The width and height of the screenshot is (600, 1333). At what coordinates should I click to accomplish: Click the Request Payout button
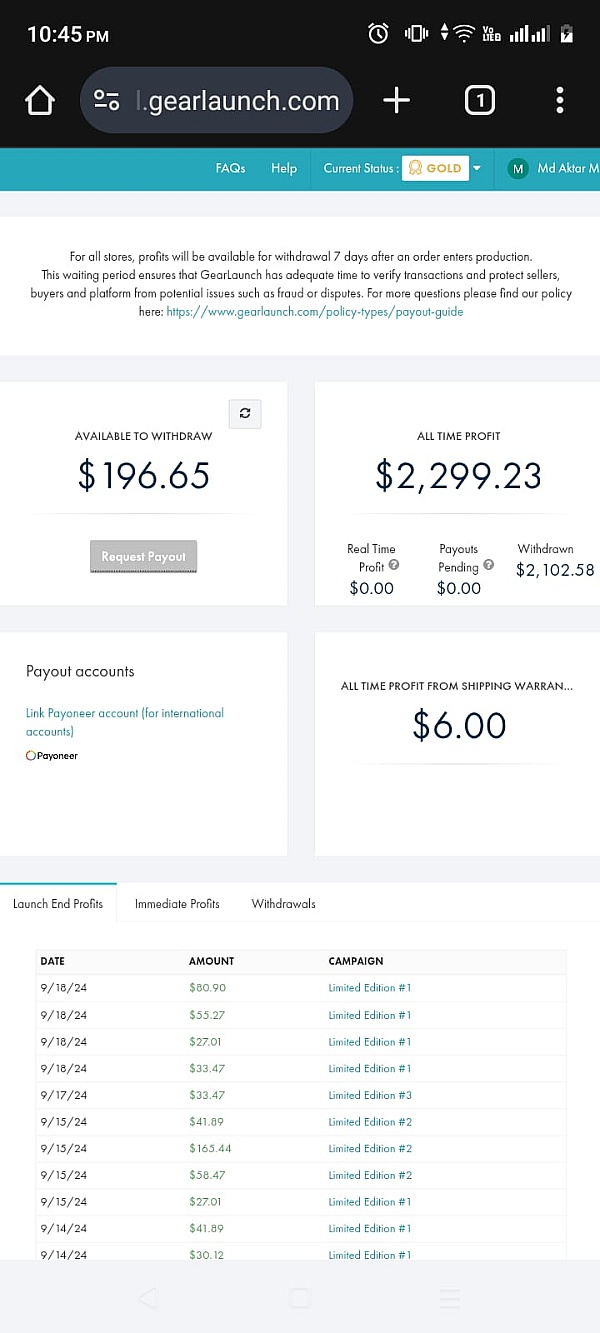point(144,557)
